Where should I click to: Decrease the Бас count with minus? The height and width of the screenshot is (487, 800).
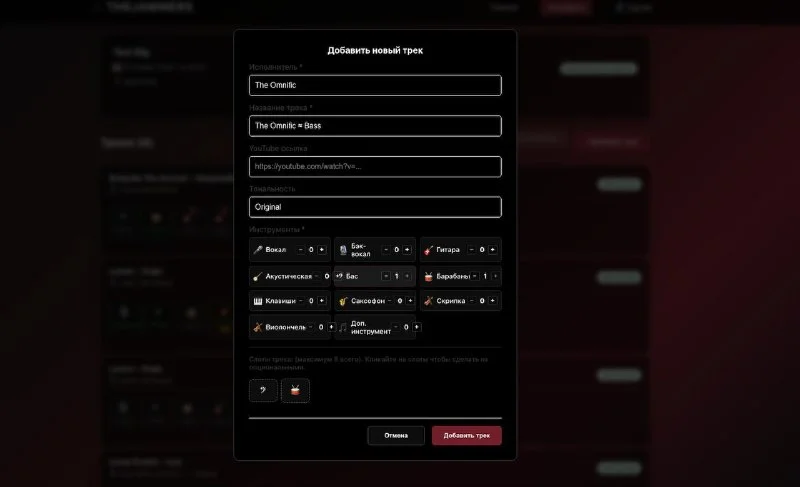pyautogui.click(x=386, y=276)
